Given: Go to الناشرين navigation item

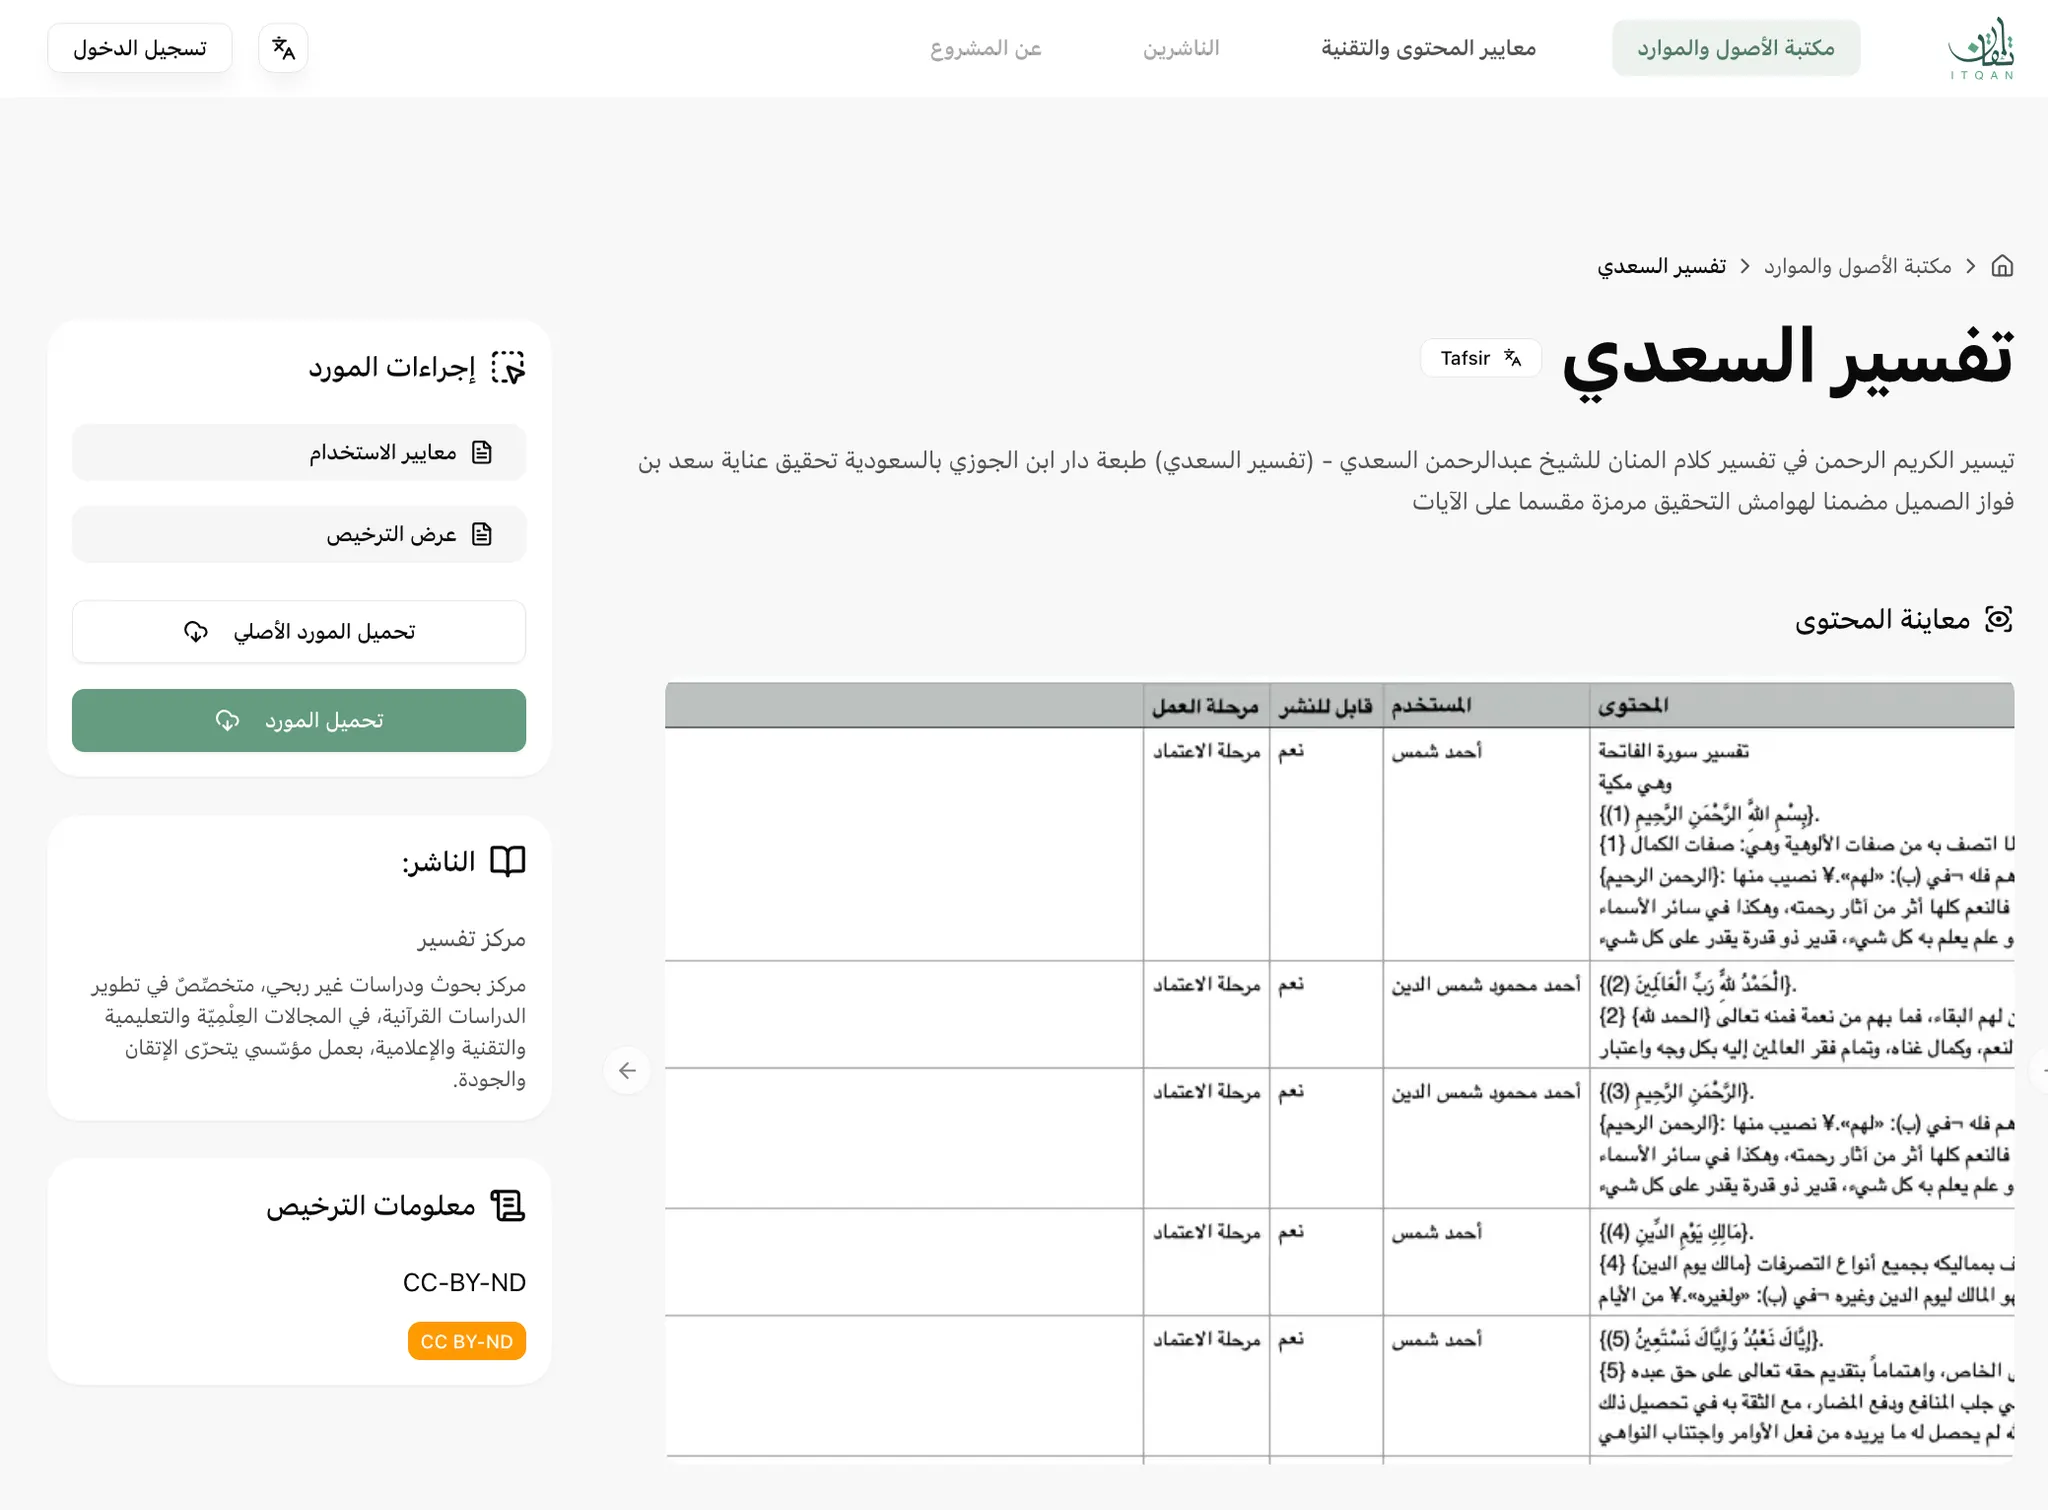Looking at the screenshot, I should (x=1181, y=48).
